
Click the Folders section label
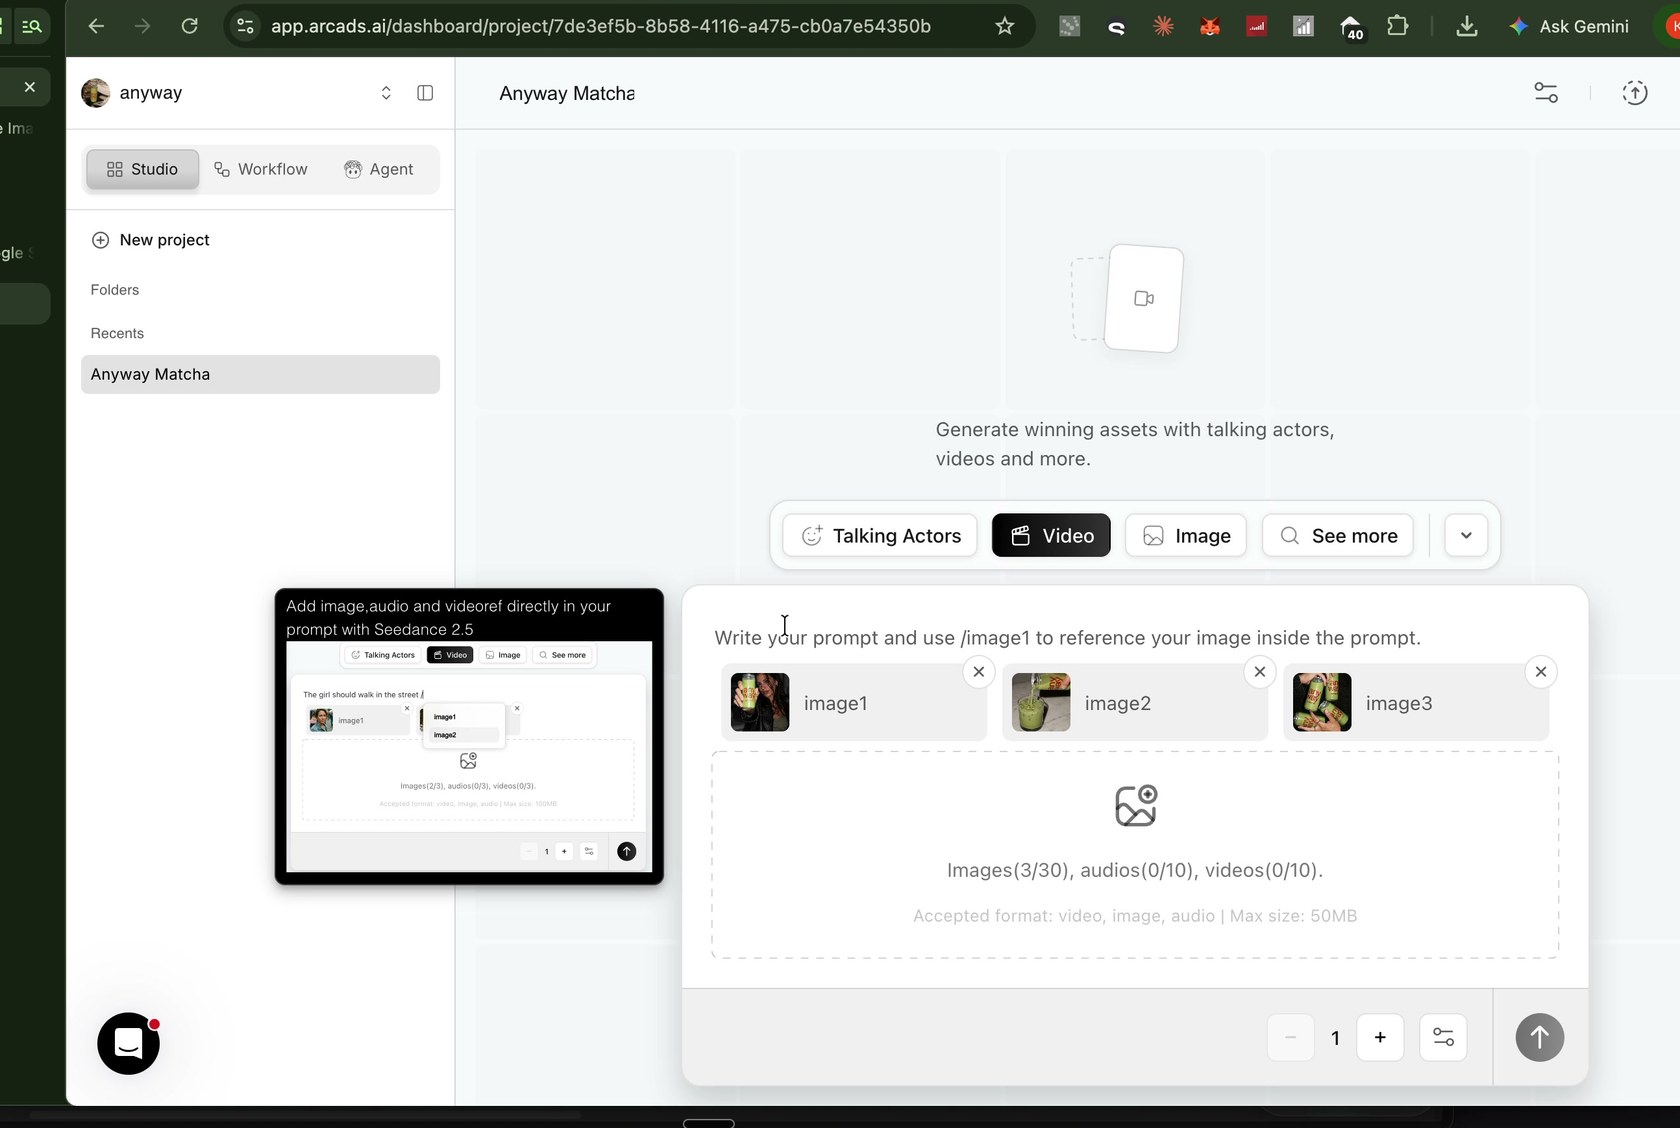click(115, 290)
